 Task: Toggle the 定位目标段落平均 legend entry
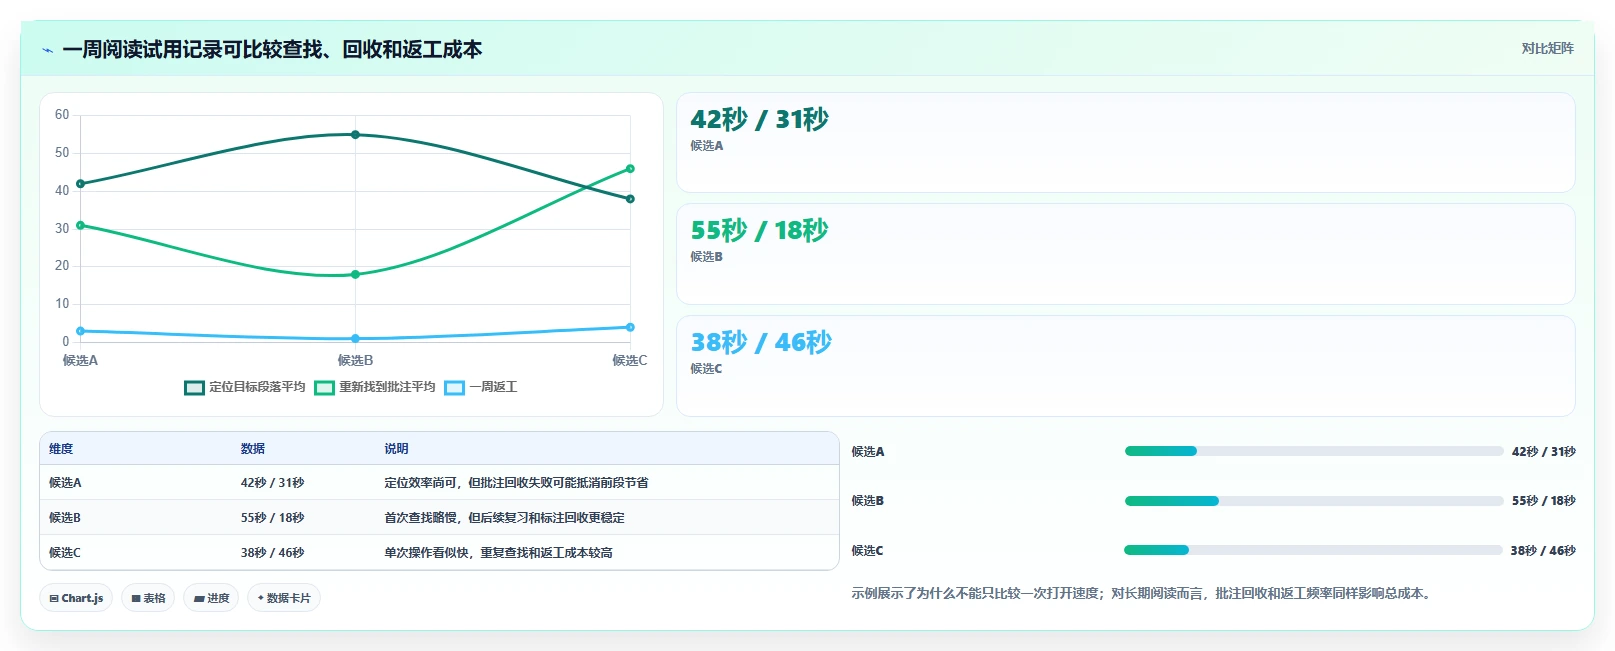pos(245,387)
